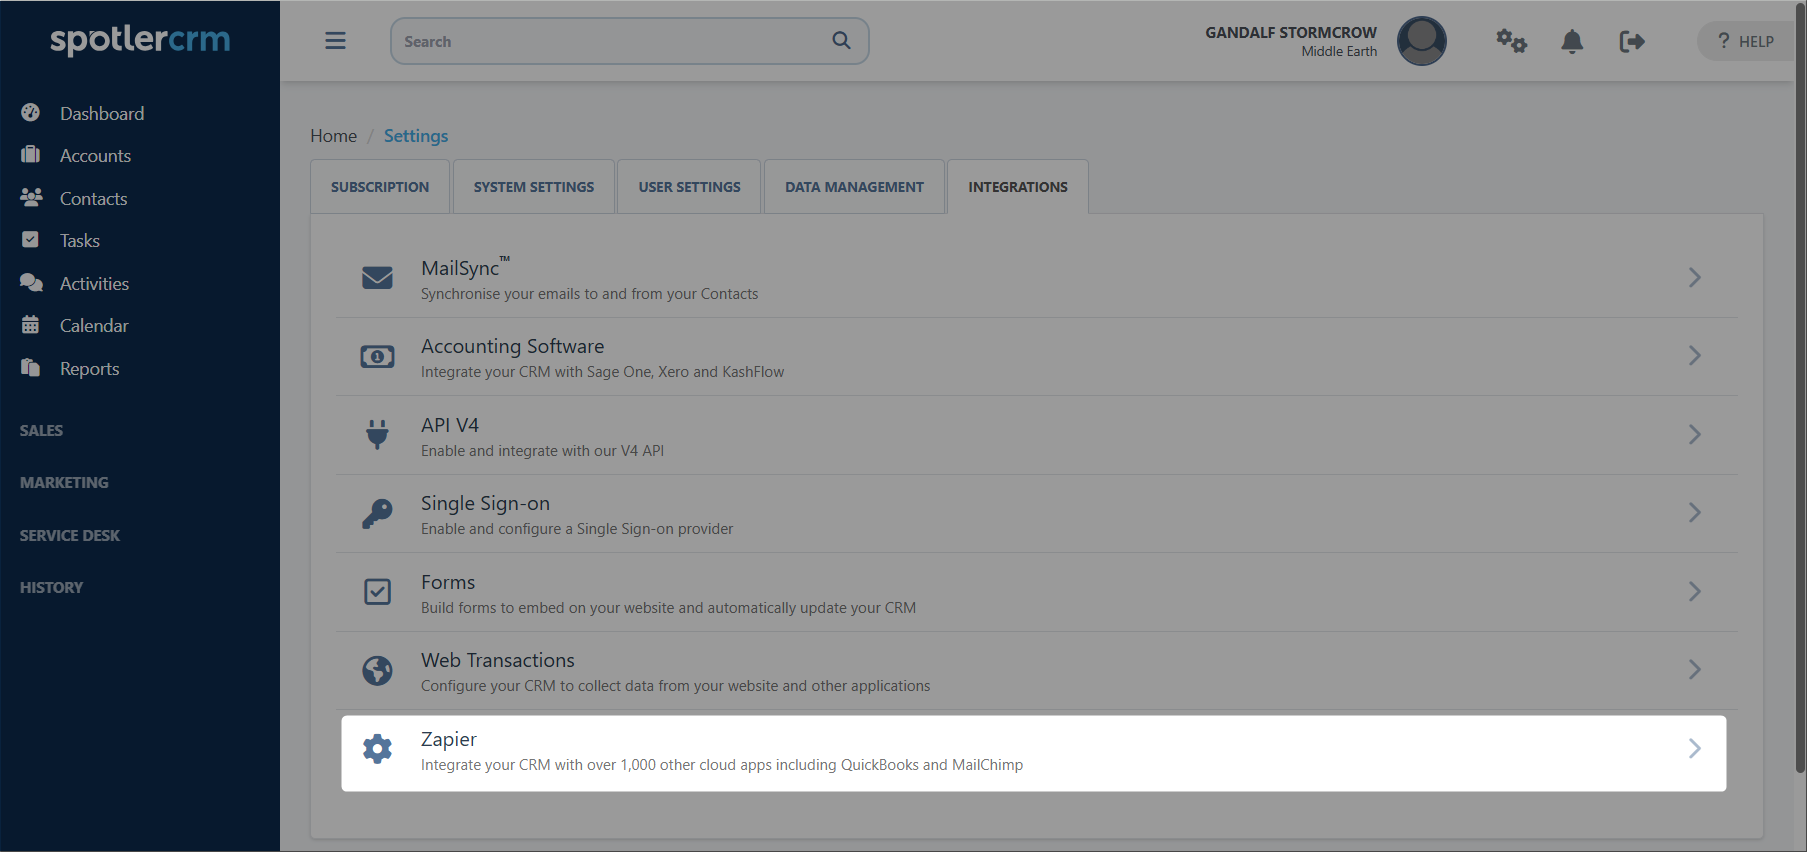Open the MailSync integration title
Image resolution: width=1807 pixels, height=852 pixels.
click(x=465, y=267)
